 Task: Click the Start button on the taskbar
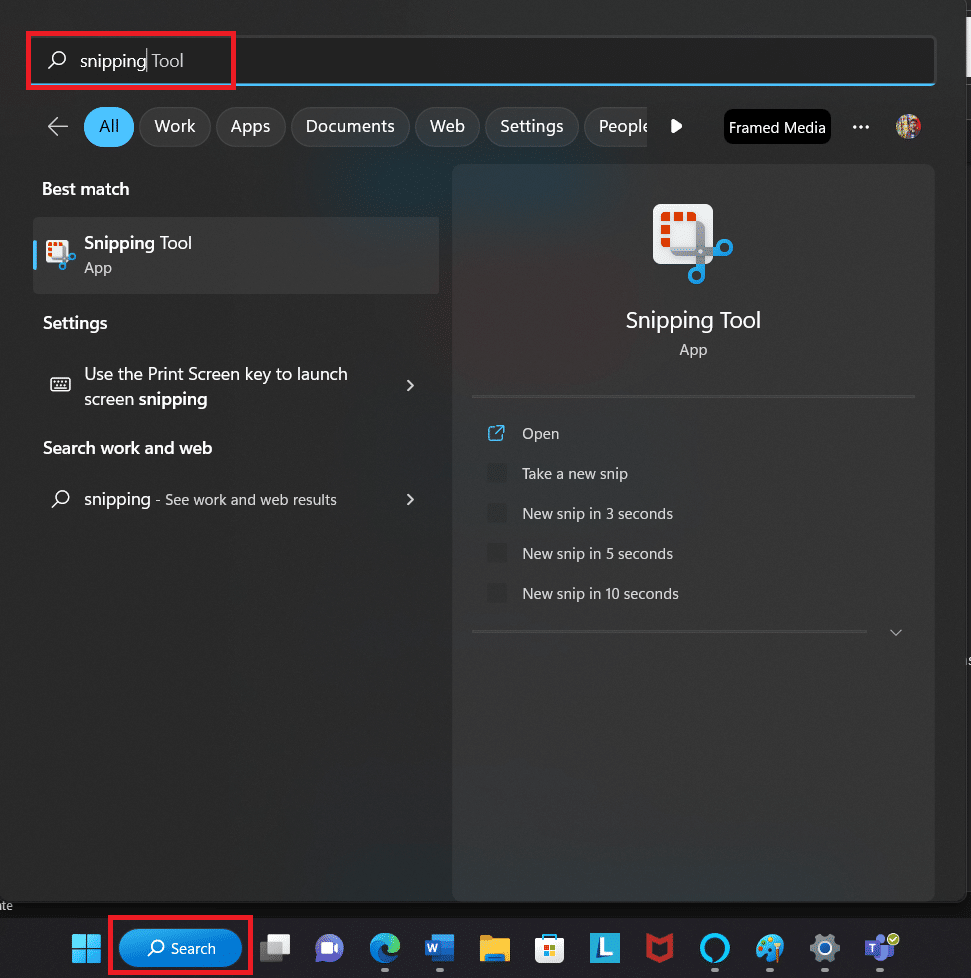coord(86,948)
